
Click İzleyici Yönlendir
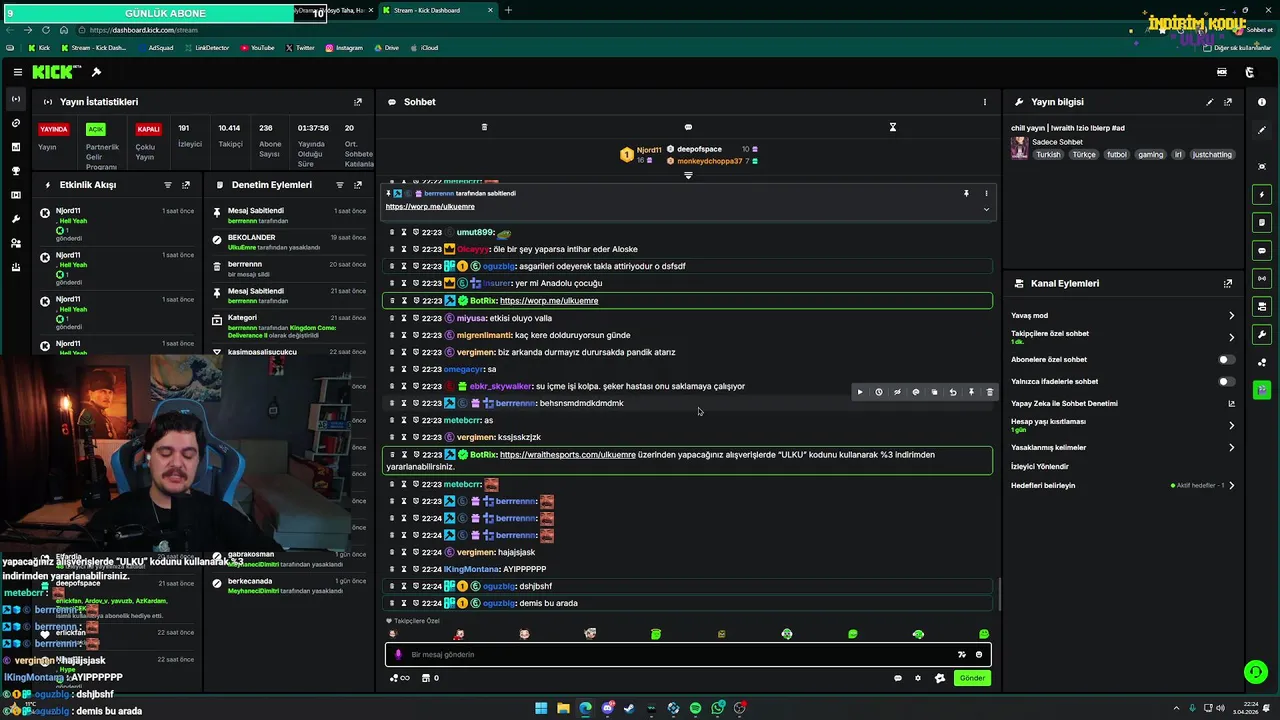[1040, 467]
